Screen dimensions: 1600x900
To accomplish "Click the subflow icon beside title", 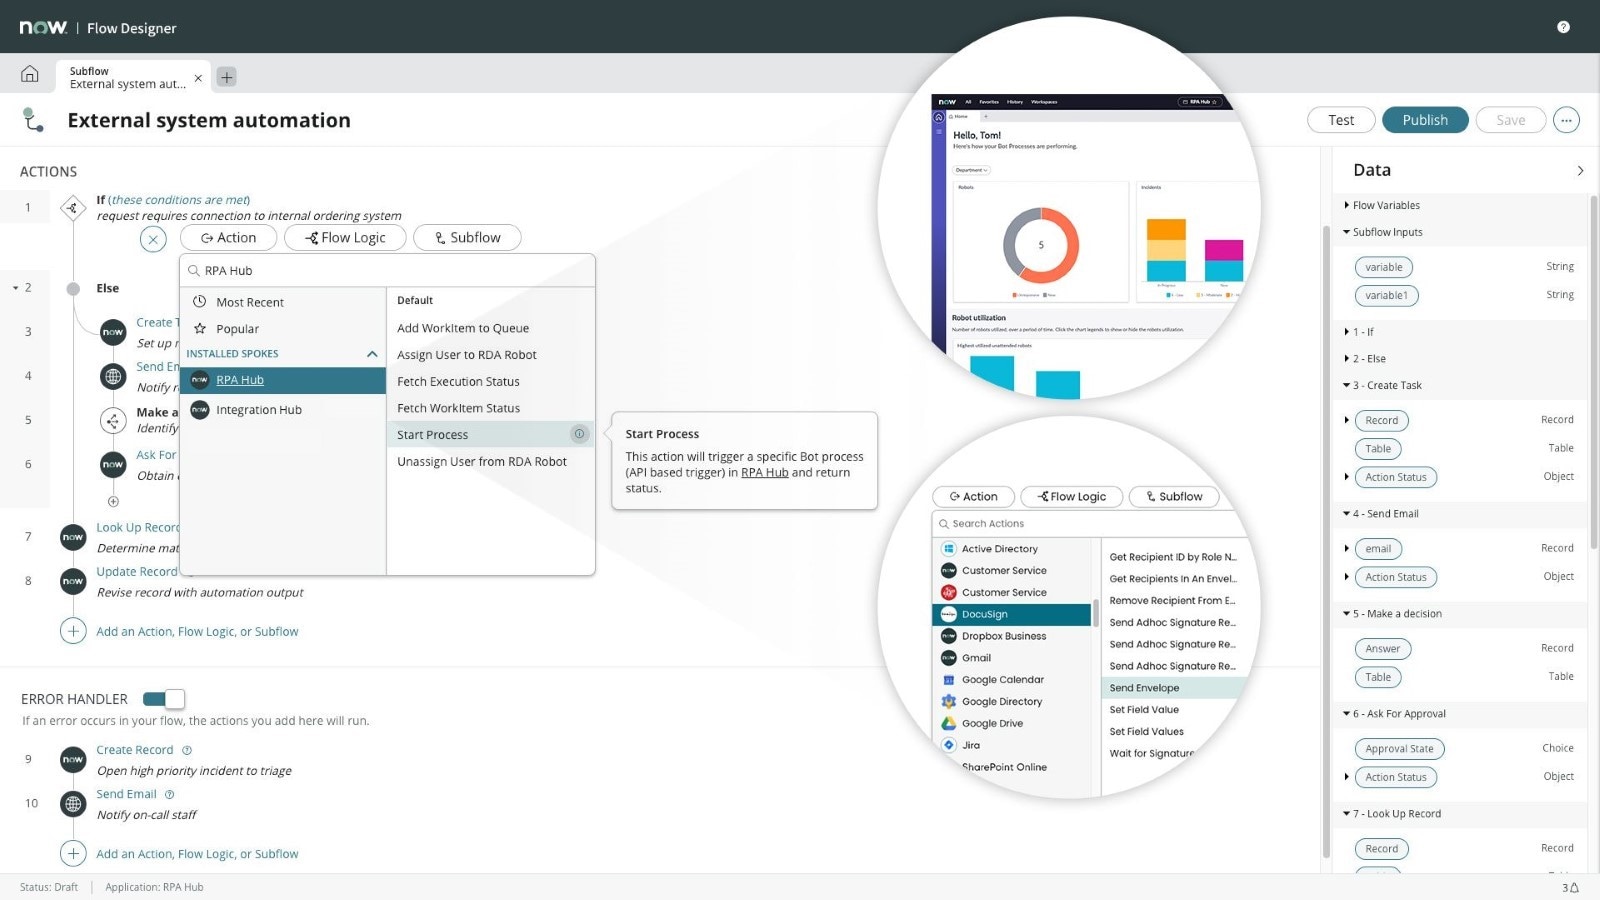I will coord(33,120).
